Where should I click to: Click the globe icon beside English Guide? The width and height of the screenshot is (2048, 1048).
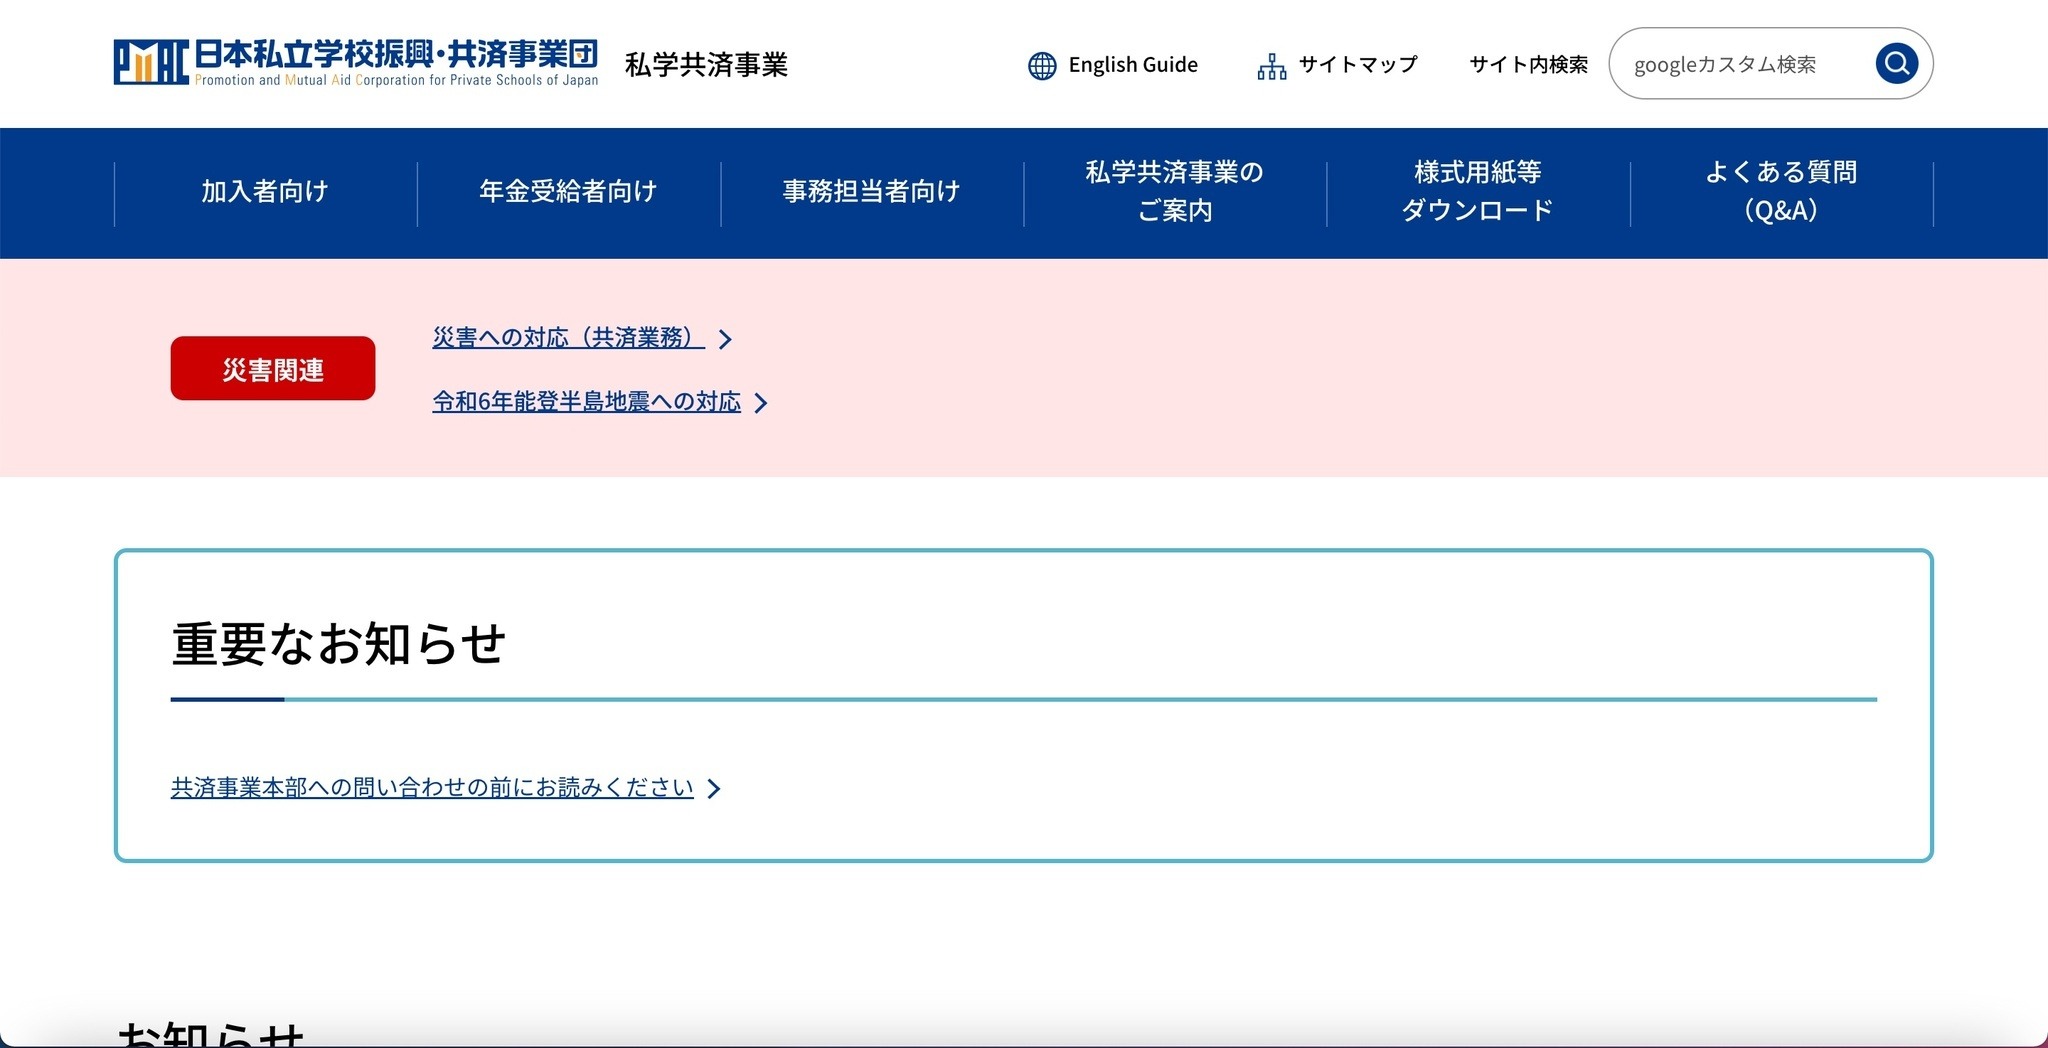[x=1042, y=65]
